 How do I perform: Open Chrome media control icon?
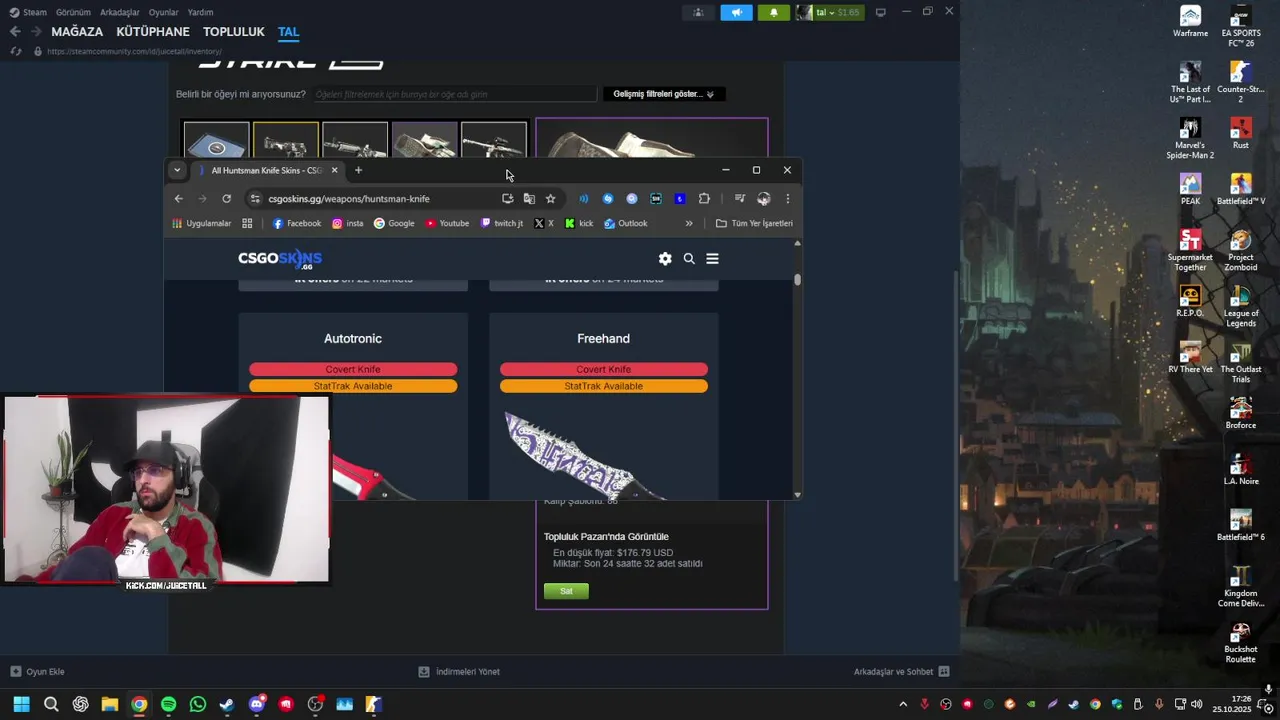click(x=739, y=198)
